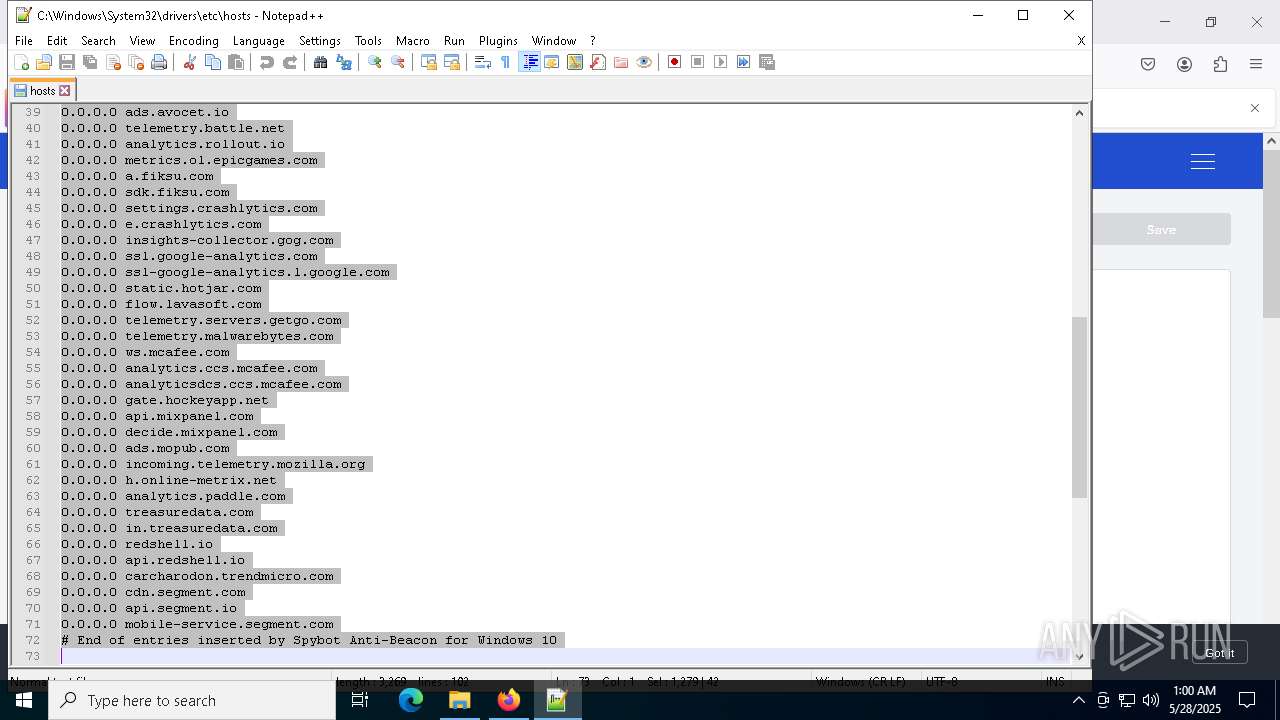Screen dimensions: 1280x720
Task: Click the Zoom In icon
Action: [374, 62]
